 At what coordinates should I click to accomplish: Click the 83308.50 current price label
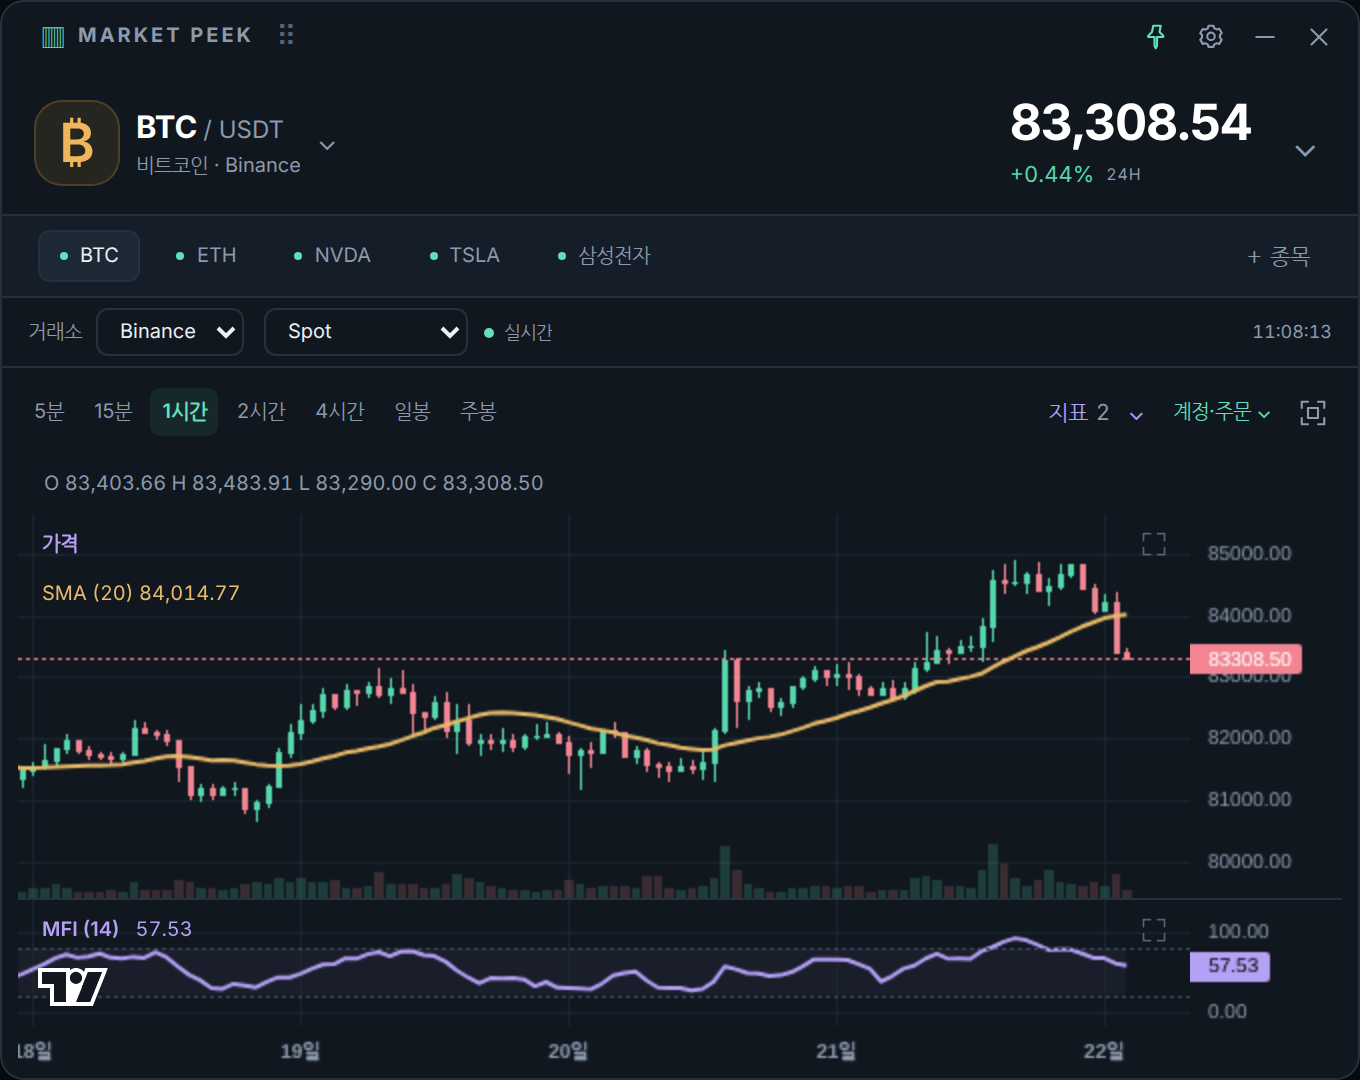point(1245,659)
